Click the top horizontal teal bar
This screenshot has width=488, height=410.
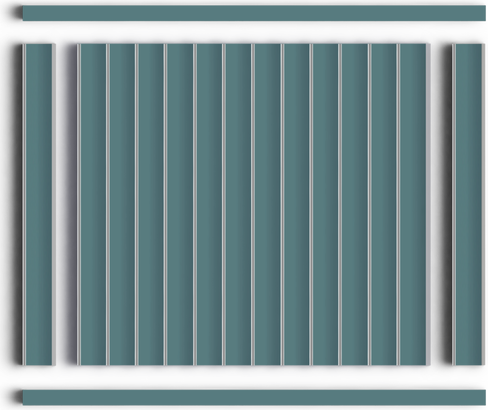click(x=254, y=13)
